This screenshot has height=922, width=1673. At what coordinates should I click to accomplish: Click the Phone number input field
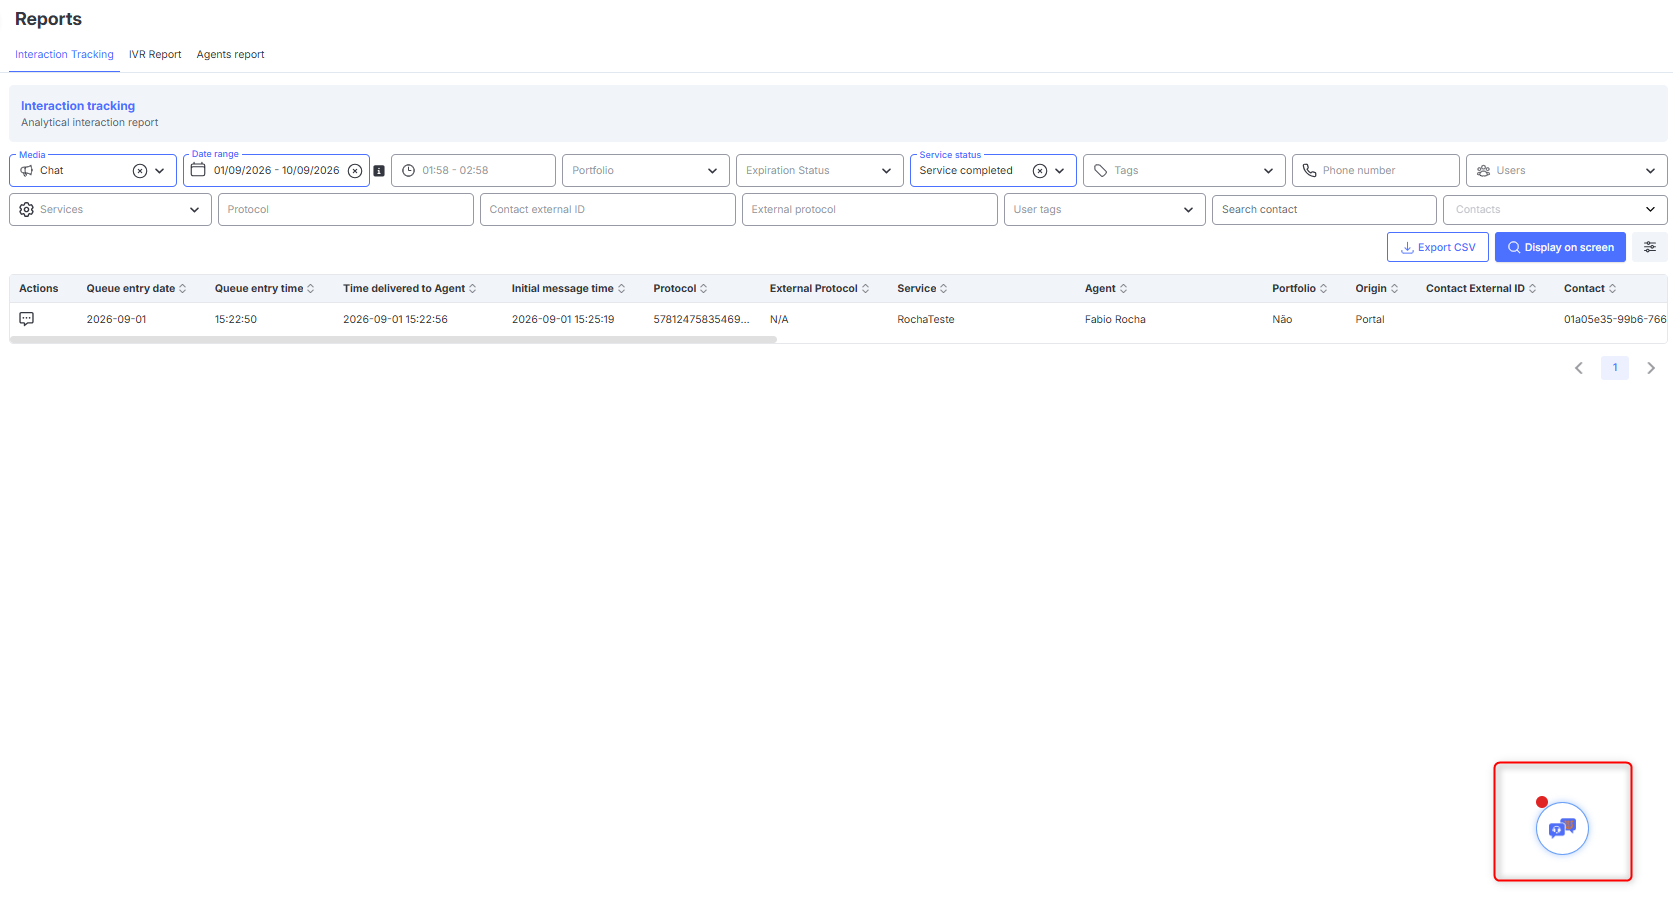click(x=1375, y=171)
